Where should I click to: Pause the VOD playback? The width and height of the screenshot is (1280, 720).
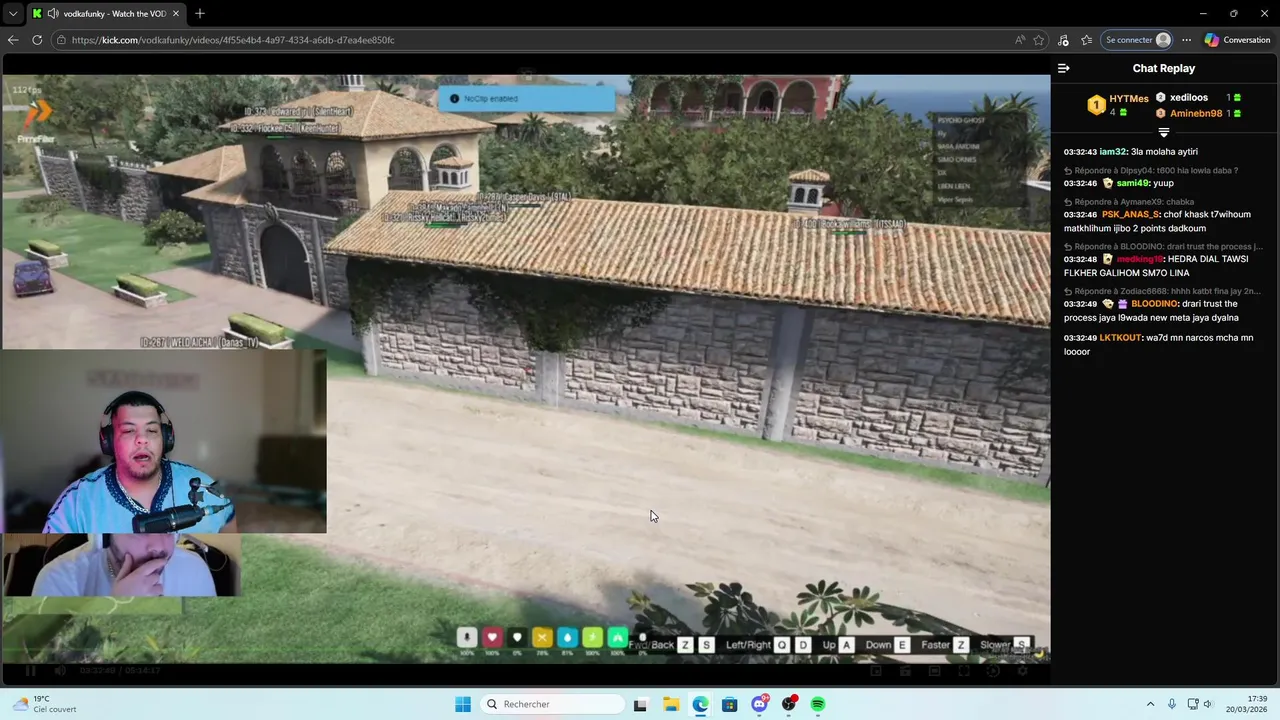(x=31, y=671)
